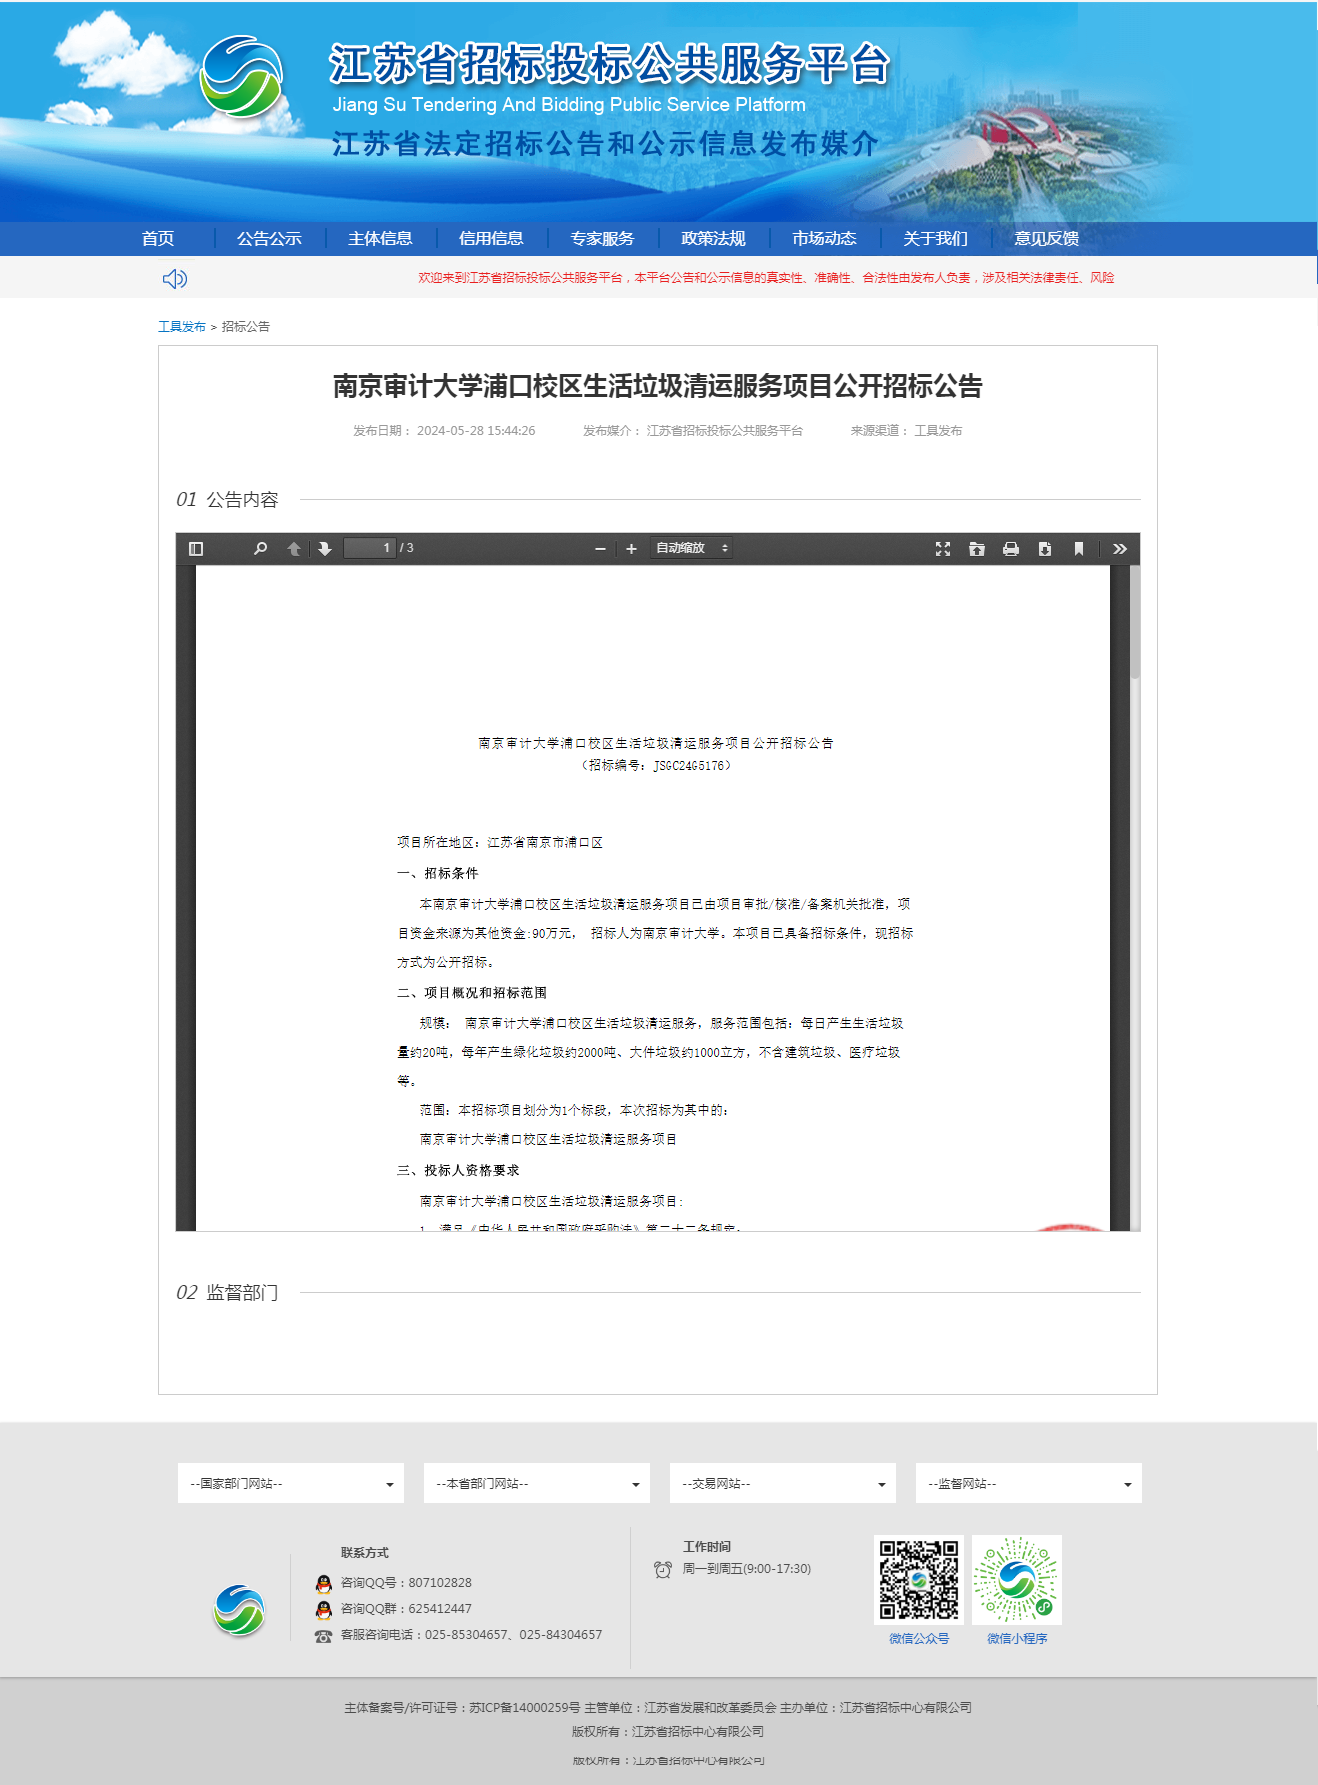Open the 政策法规 navigation item
The width and height of the screenshot is (1318, 1785).
click(713, 238)
